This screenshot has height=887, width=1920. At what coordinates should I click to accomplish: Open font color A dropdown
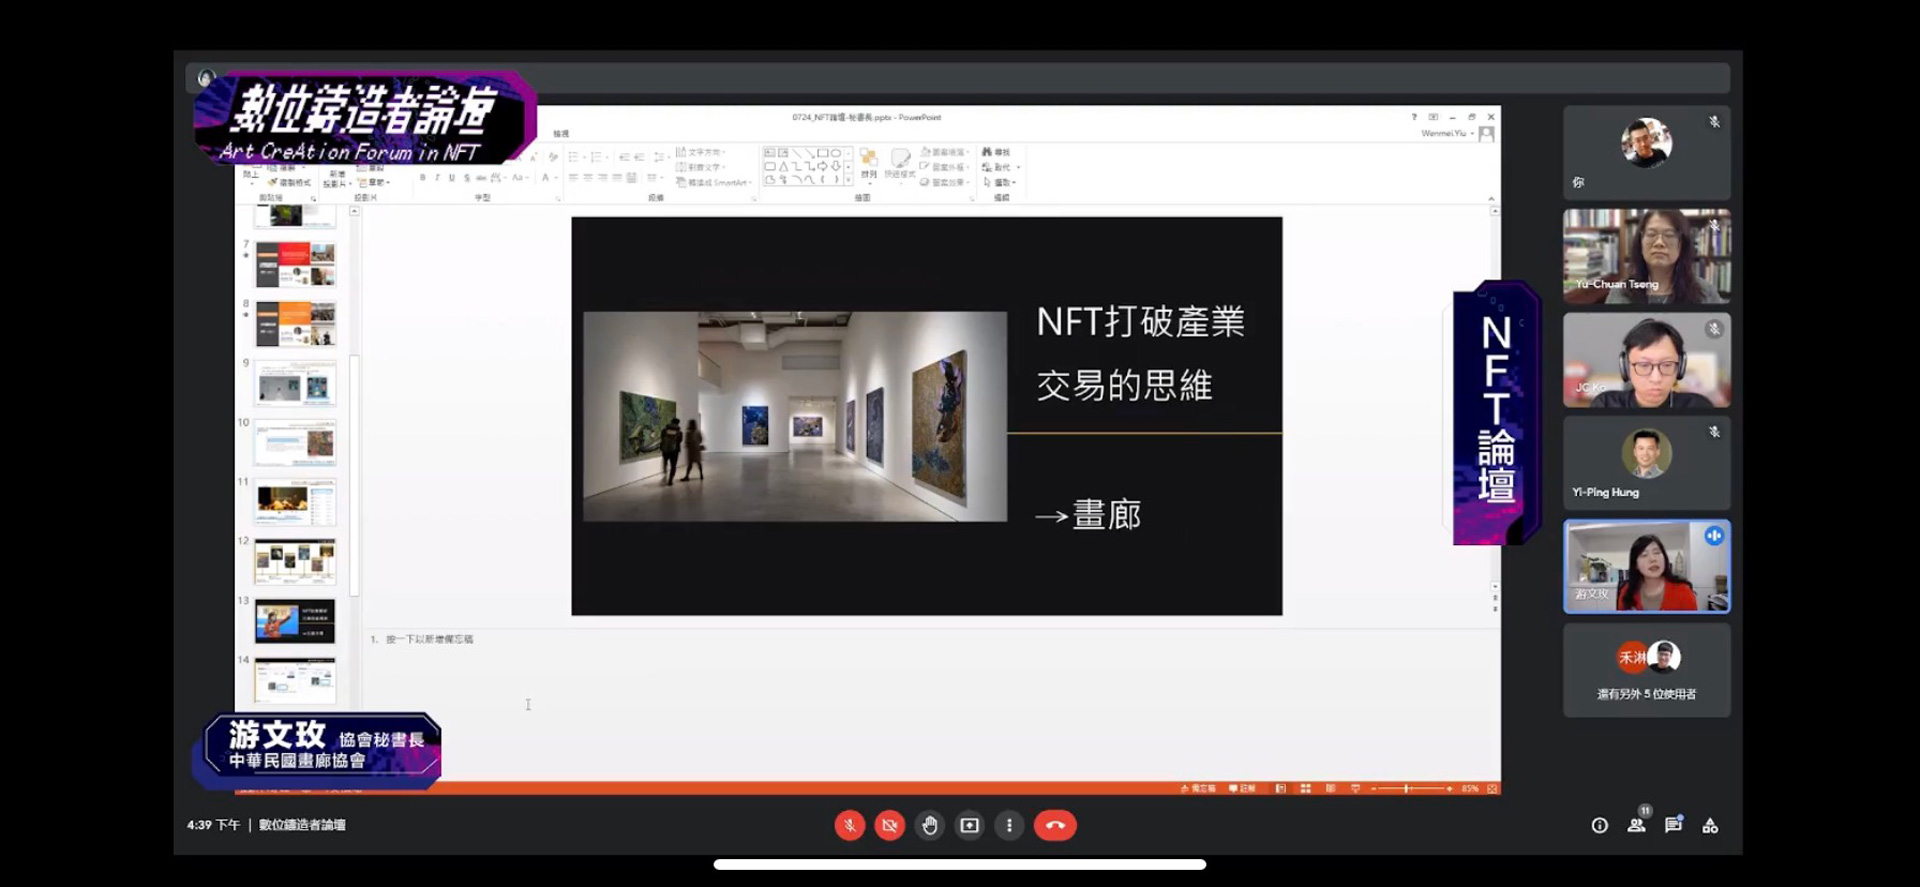coord(548,178)
